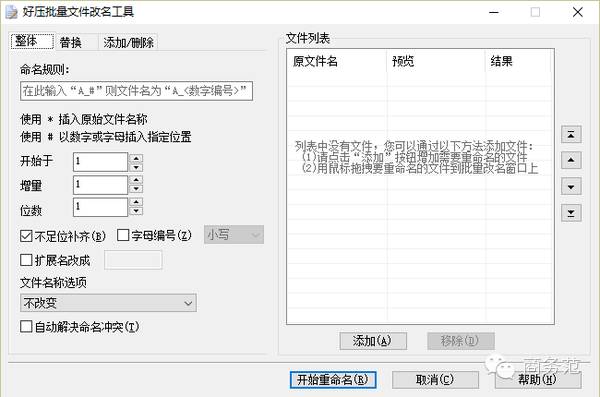Viewport: 600px width, 397px height.
Task: Click the app icon in title bar
Action: tap(11, 12)
